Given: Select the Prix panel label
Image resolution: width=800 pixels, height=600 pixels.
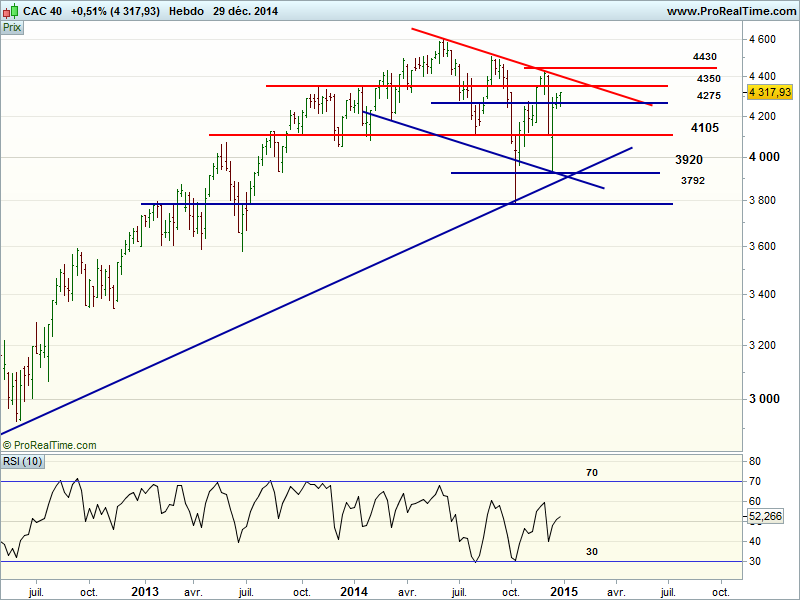Looking at the screenshot, I should pyautogui.click(x=13, y=28).
